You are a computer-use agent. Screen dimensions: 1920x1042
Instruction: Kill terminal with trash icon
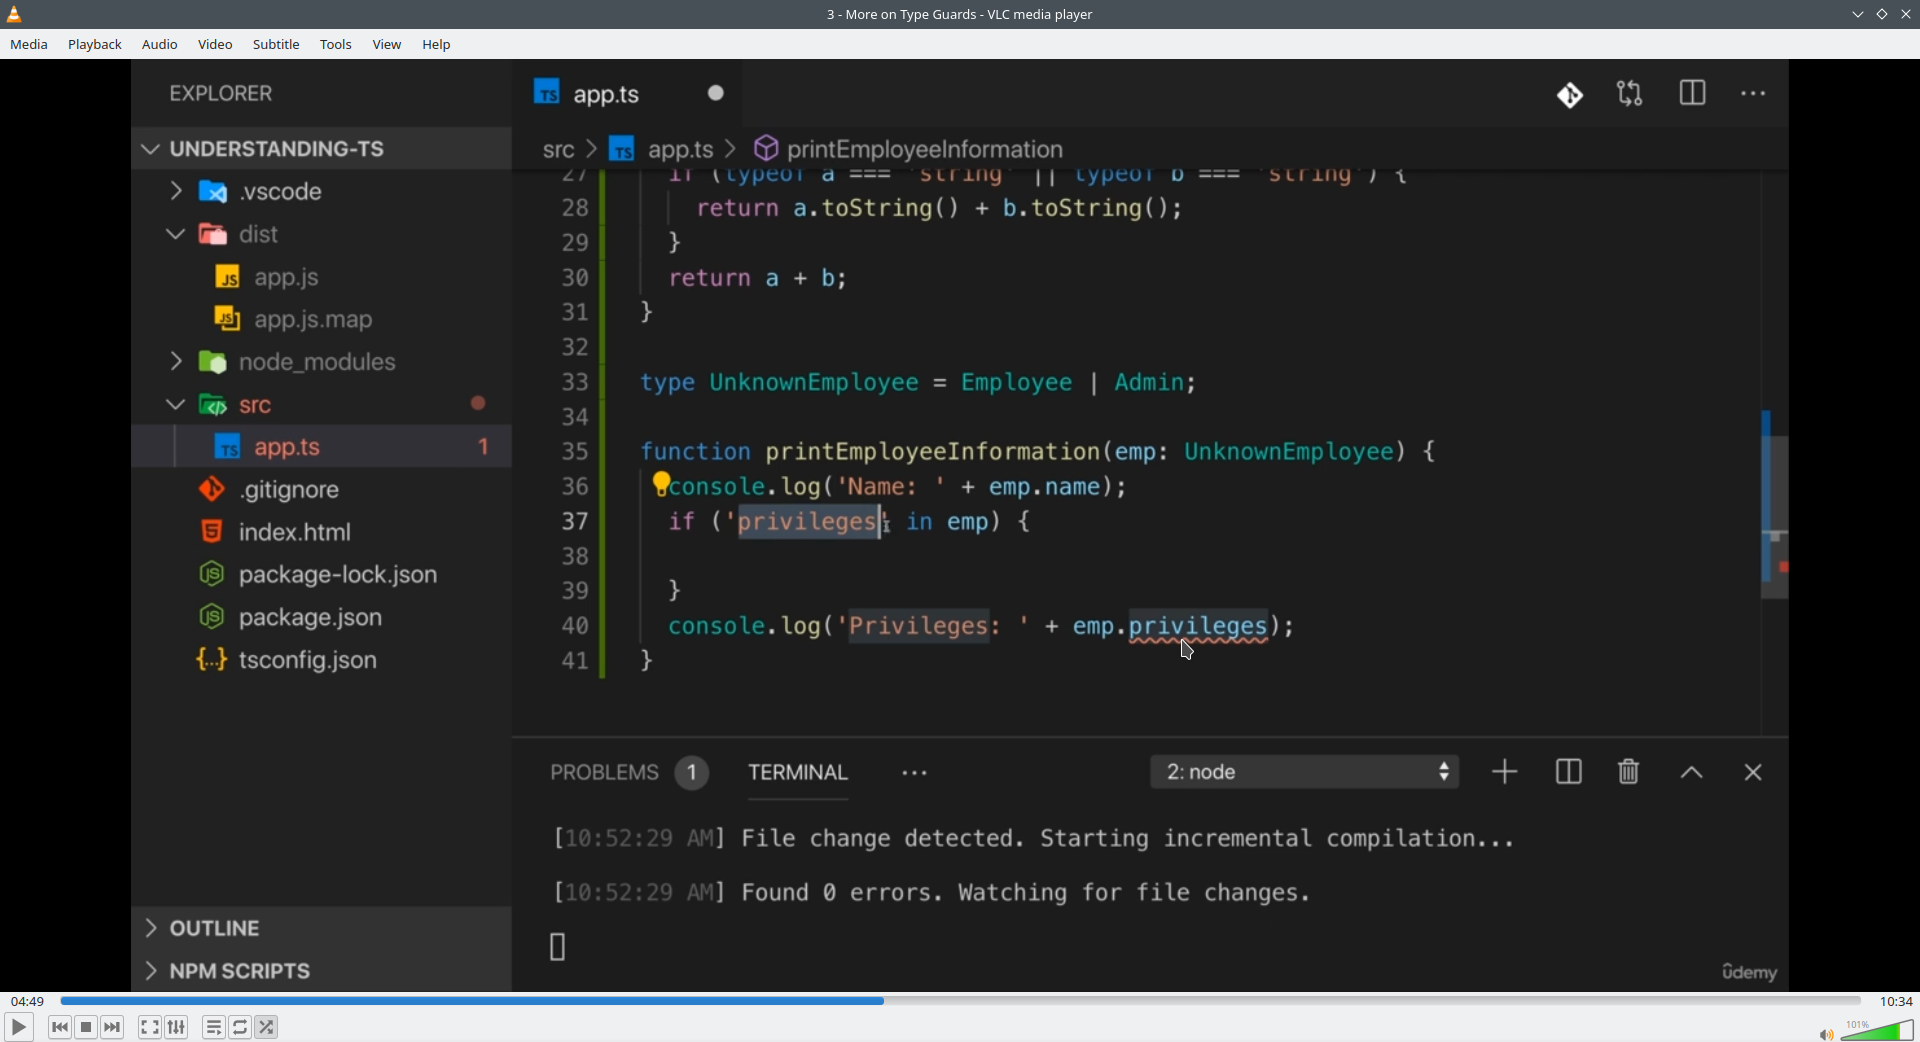point(1629,773)
